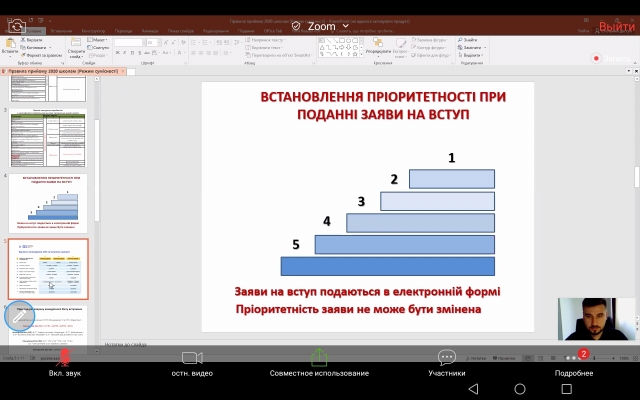Toggle video with остн. видео button
Viewport: 640px width, 400px height.
click(192, 362)
